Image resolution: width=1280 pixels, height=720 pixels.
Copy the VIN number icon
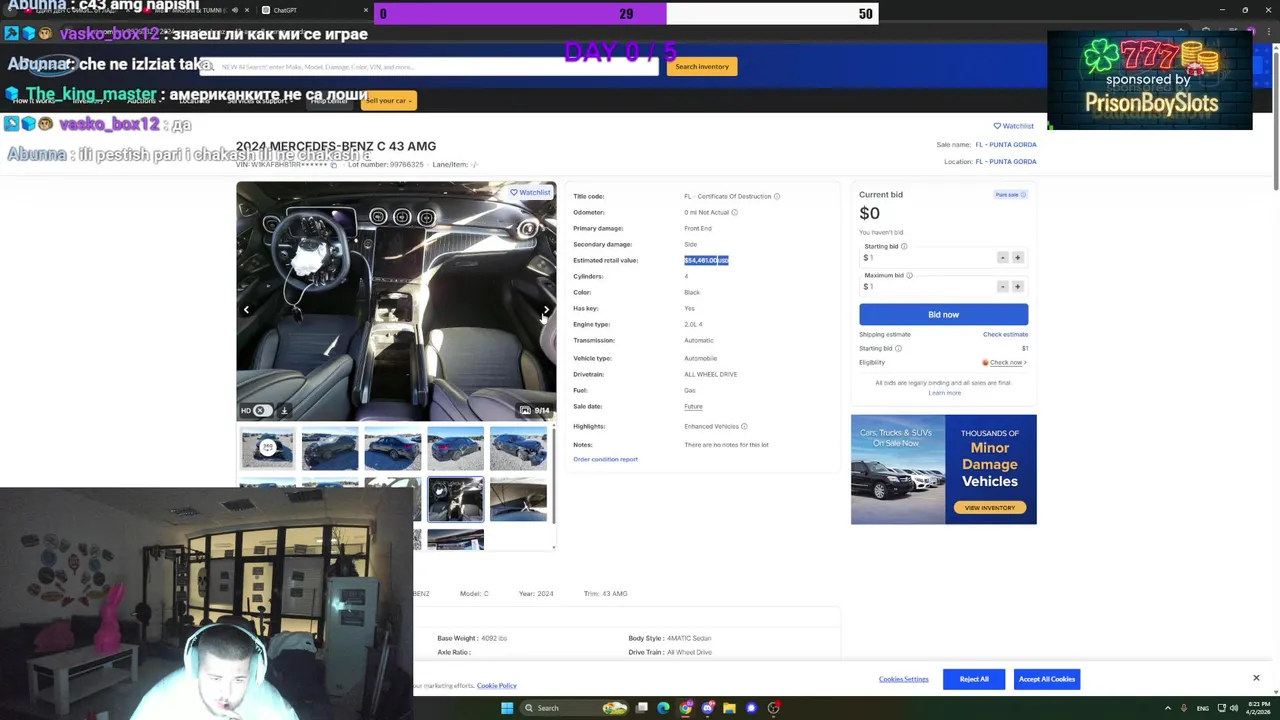334,165
